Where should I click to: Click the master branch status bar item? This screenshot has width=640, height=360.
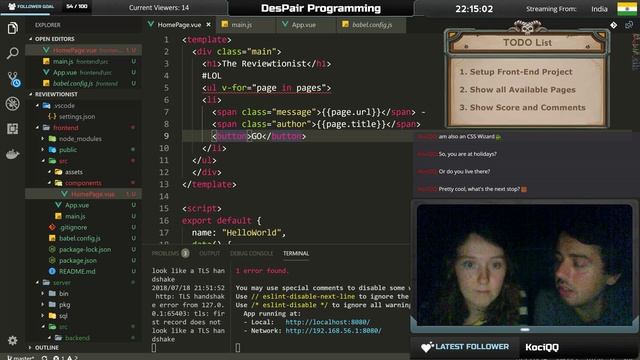[20, 358]
